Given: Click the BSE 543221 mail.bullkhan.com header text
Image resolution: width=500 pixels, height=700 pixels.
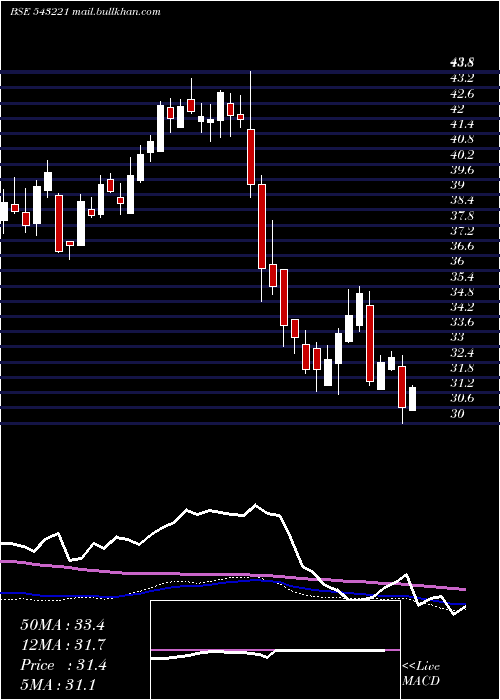Looking at the screenshot, I should (85, 12).
